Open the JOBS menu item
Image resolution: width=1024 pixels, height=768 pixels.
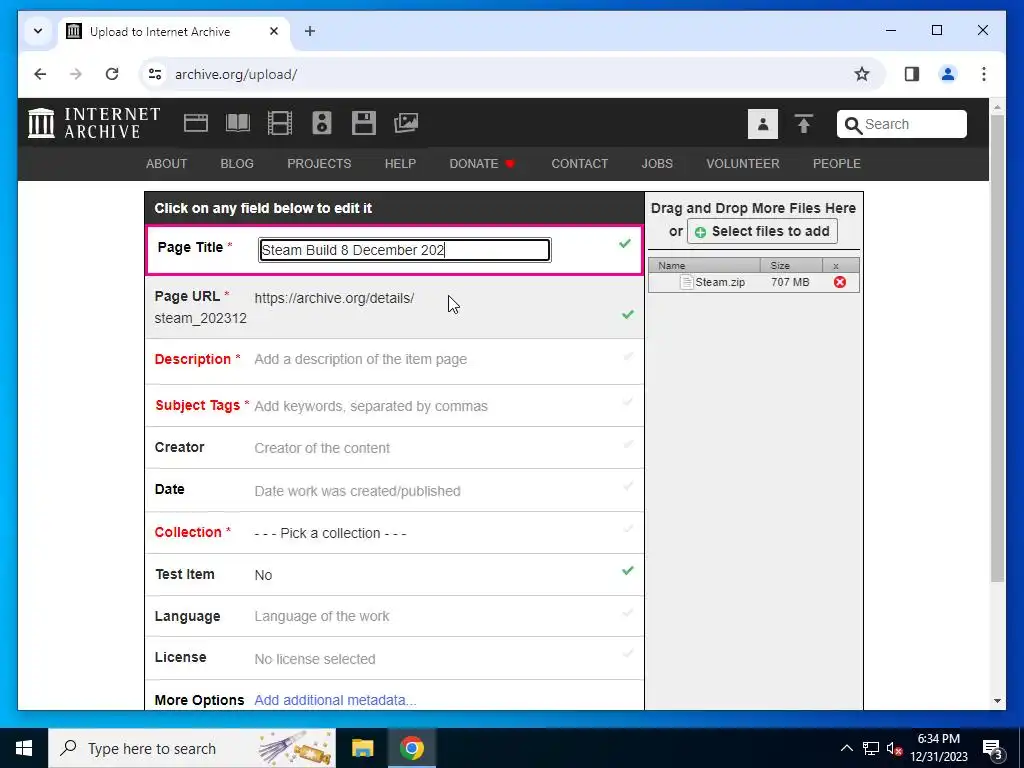[657, 164]
